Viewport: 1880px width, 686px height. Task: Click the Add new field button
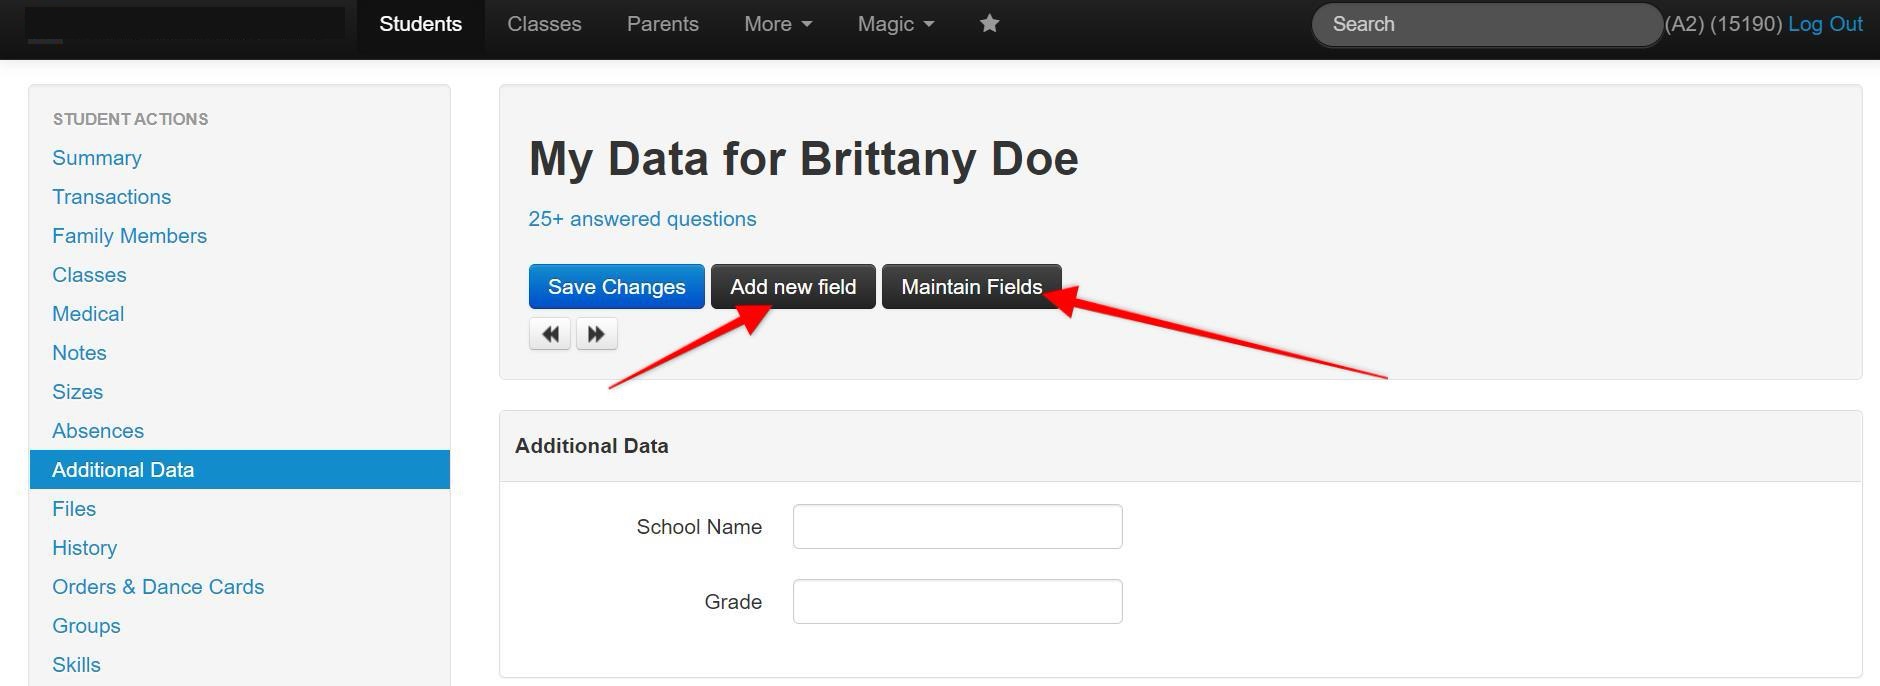pyautogui.click(x=793, y=287)
